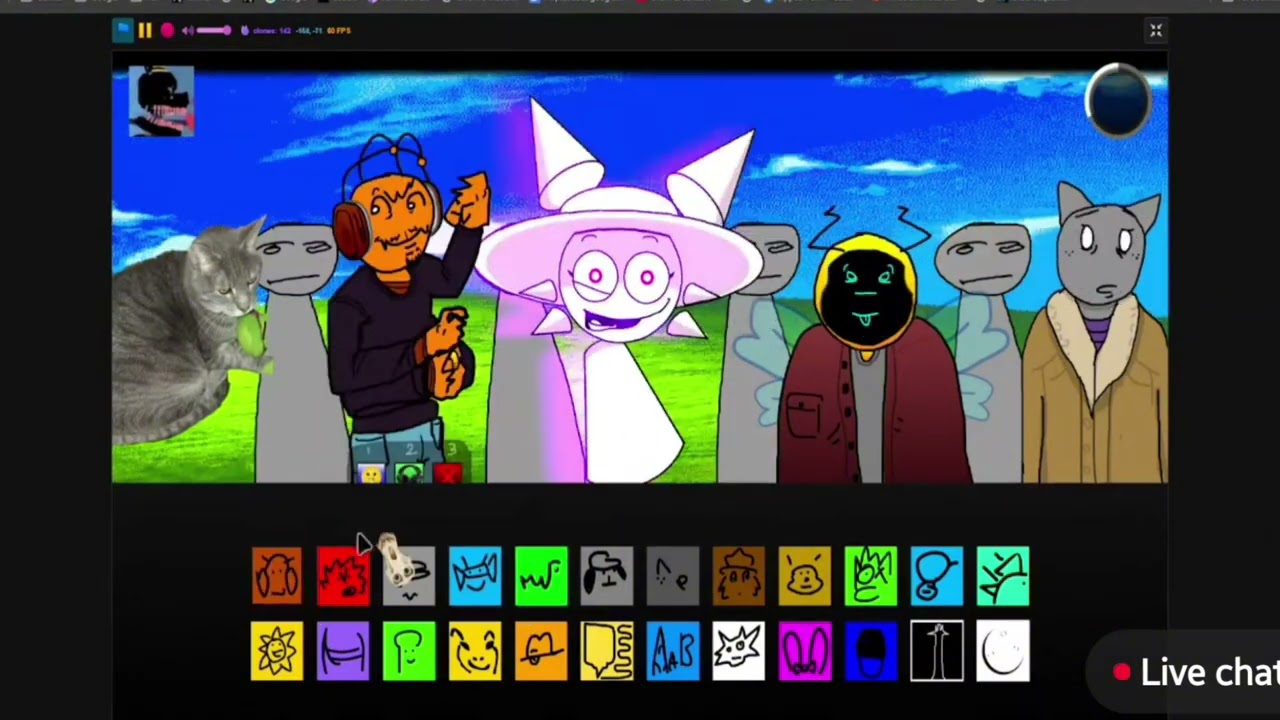
Task: Choose the light blue whiskered-face character icon
Action: coord(475,576)
